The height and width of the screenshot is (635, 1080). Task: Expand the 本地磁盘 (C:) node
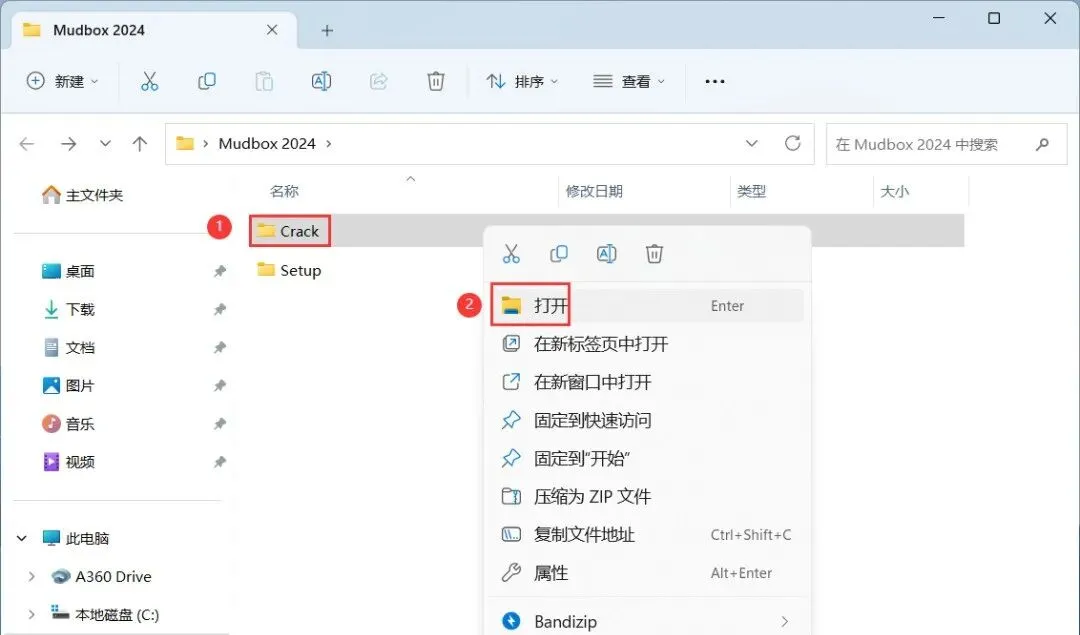pos(31,614)
